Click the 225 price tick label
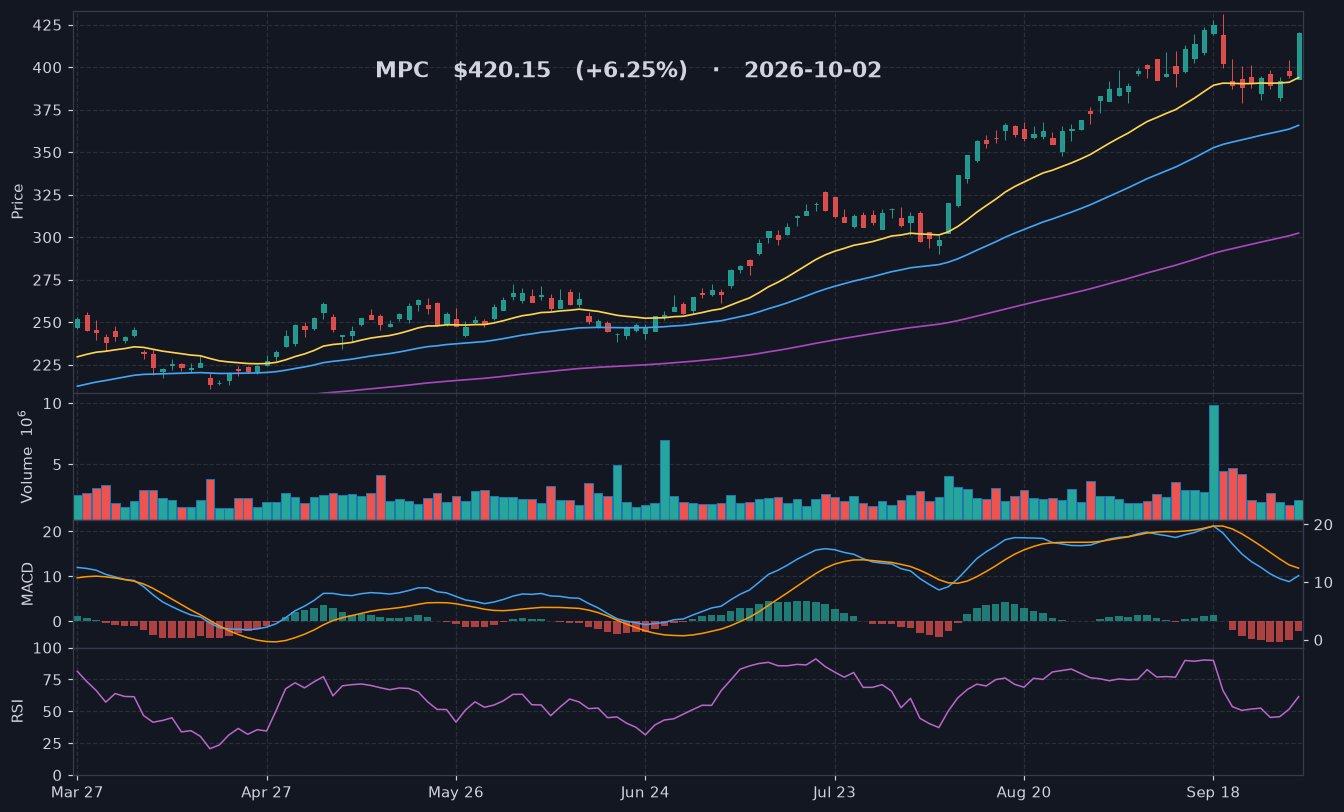Screen dimensions: 1344x812 (49, 365)
